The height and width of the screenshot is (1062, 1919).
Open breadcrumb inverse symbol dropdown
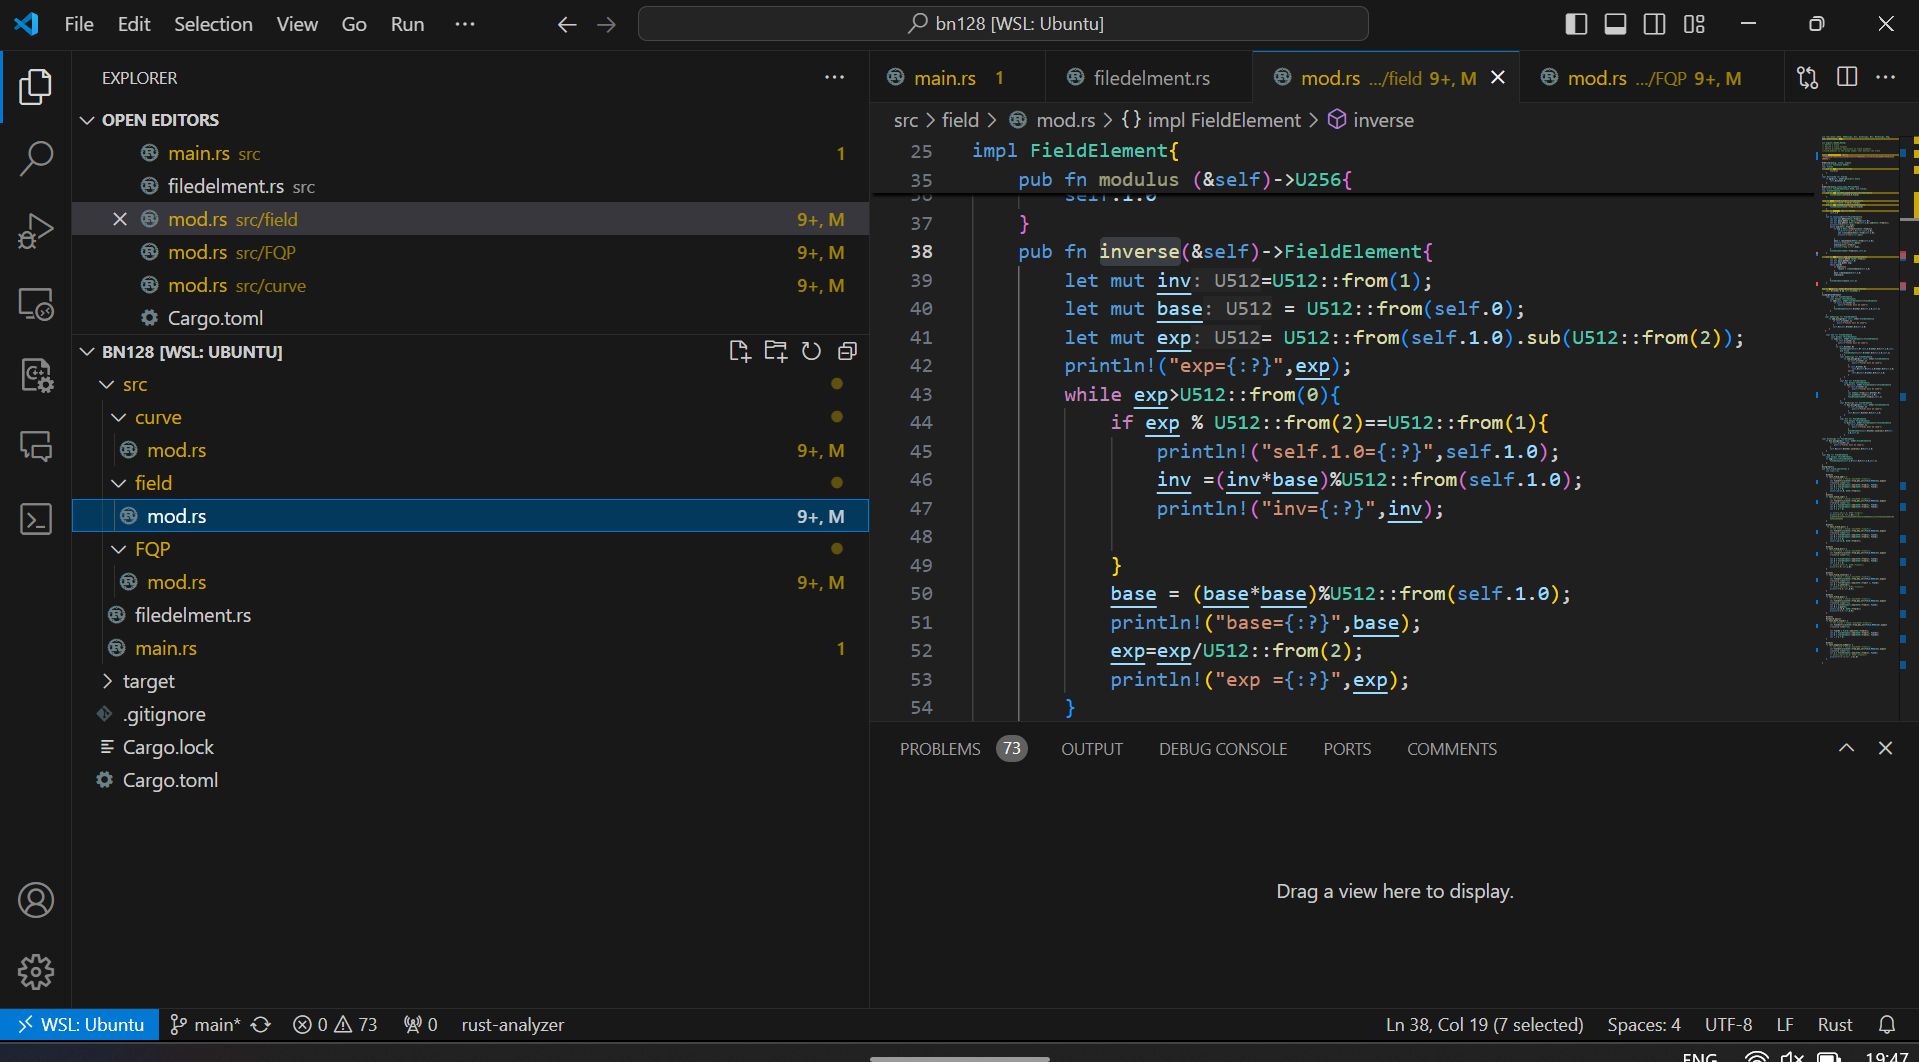pyautogui.click(x=1370, y=120)
